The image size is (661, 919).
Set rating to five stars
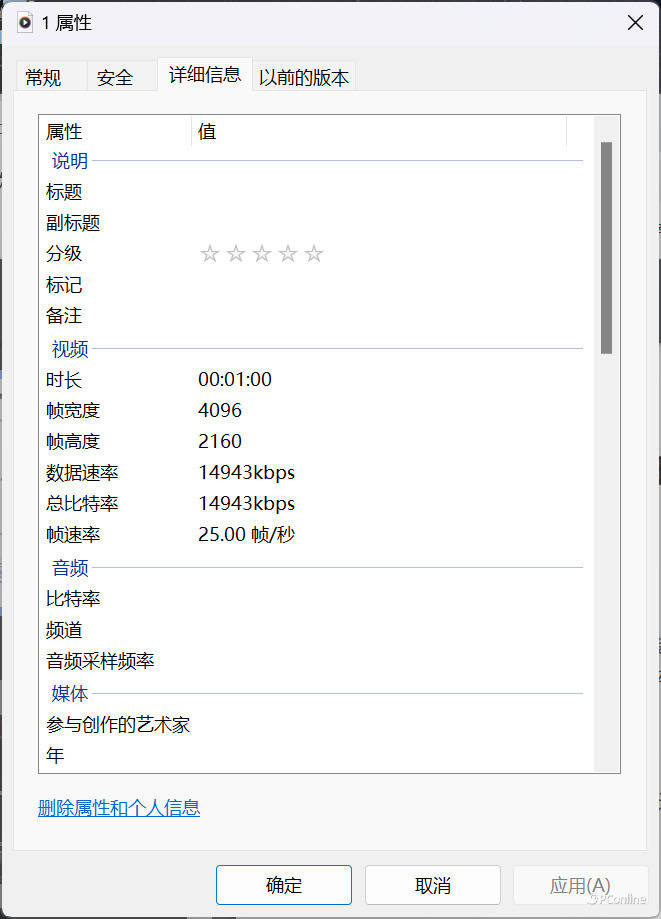coord(314,254)
